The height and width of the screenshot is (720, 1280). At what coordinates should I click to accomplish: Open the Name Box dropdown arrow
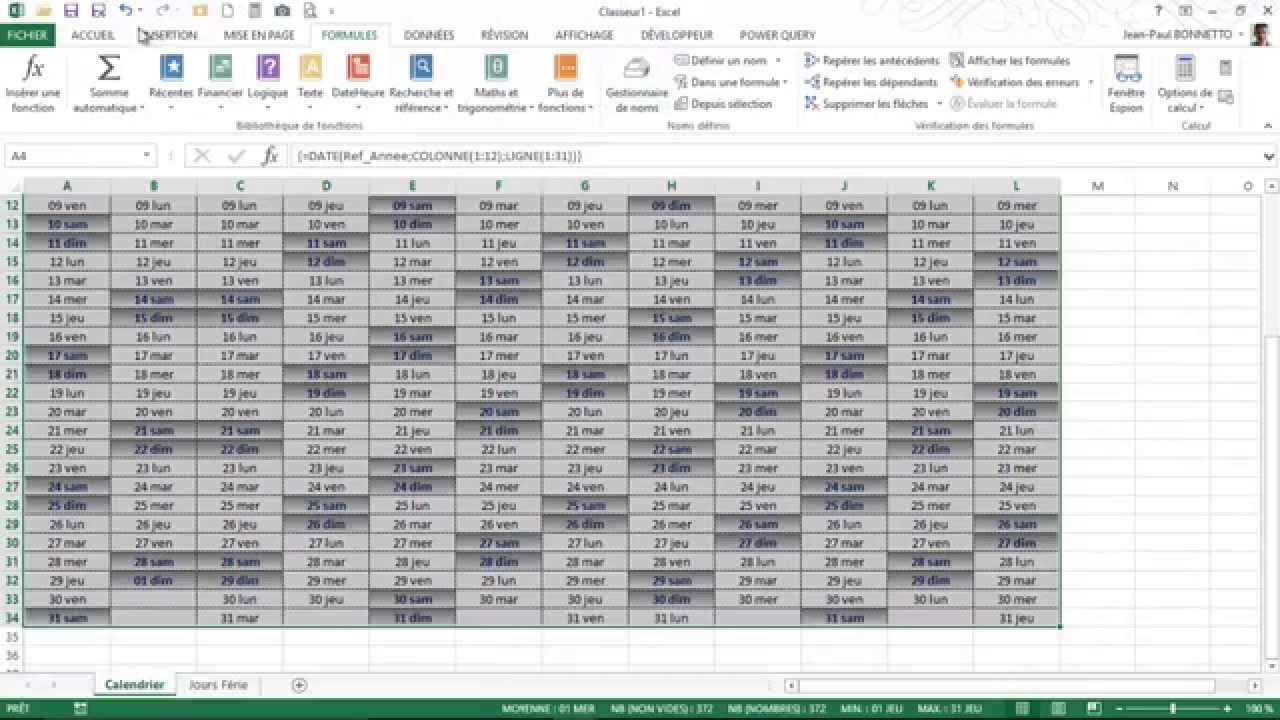point(147,156)
